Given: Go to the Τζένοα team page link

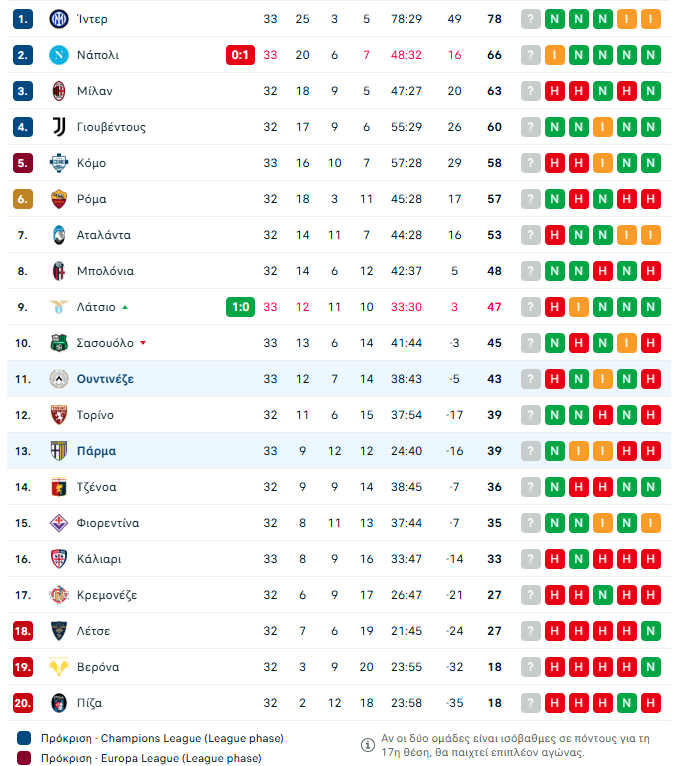Looking at the screenshot, I should pyautogui.click(x=96, y=487).
